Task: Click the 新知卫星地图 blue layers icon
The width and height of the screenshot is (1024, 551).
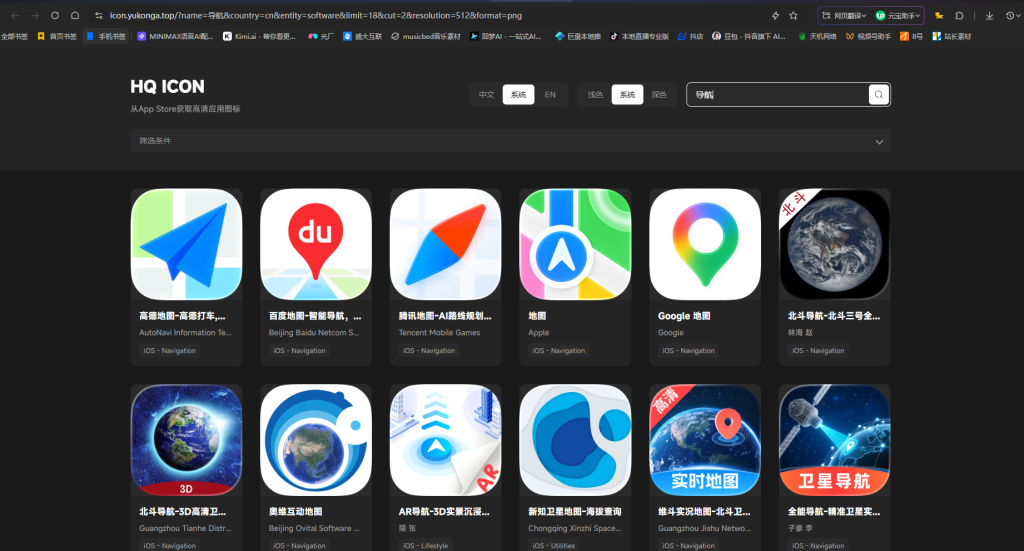Action: pyautogui.click(x=575, y=440)
